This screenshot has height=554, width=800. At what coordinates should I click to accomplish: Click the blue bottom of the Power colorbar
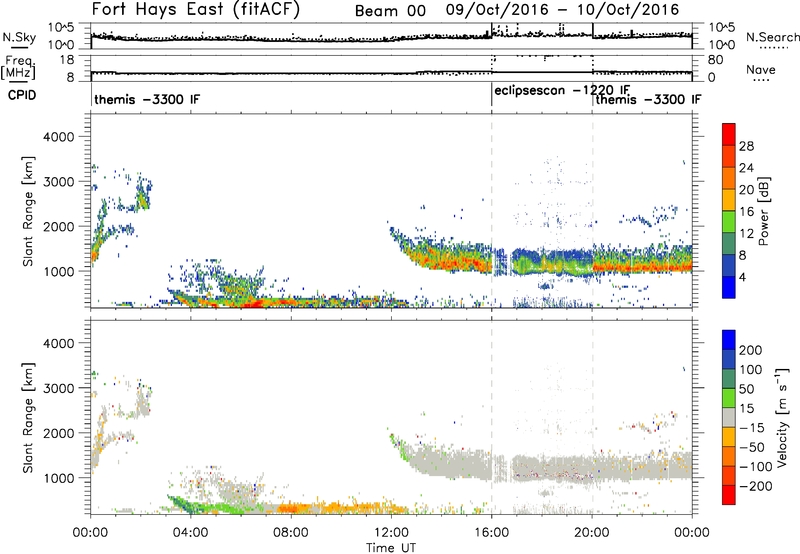pyautogui.click(x=729, y=287)
